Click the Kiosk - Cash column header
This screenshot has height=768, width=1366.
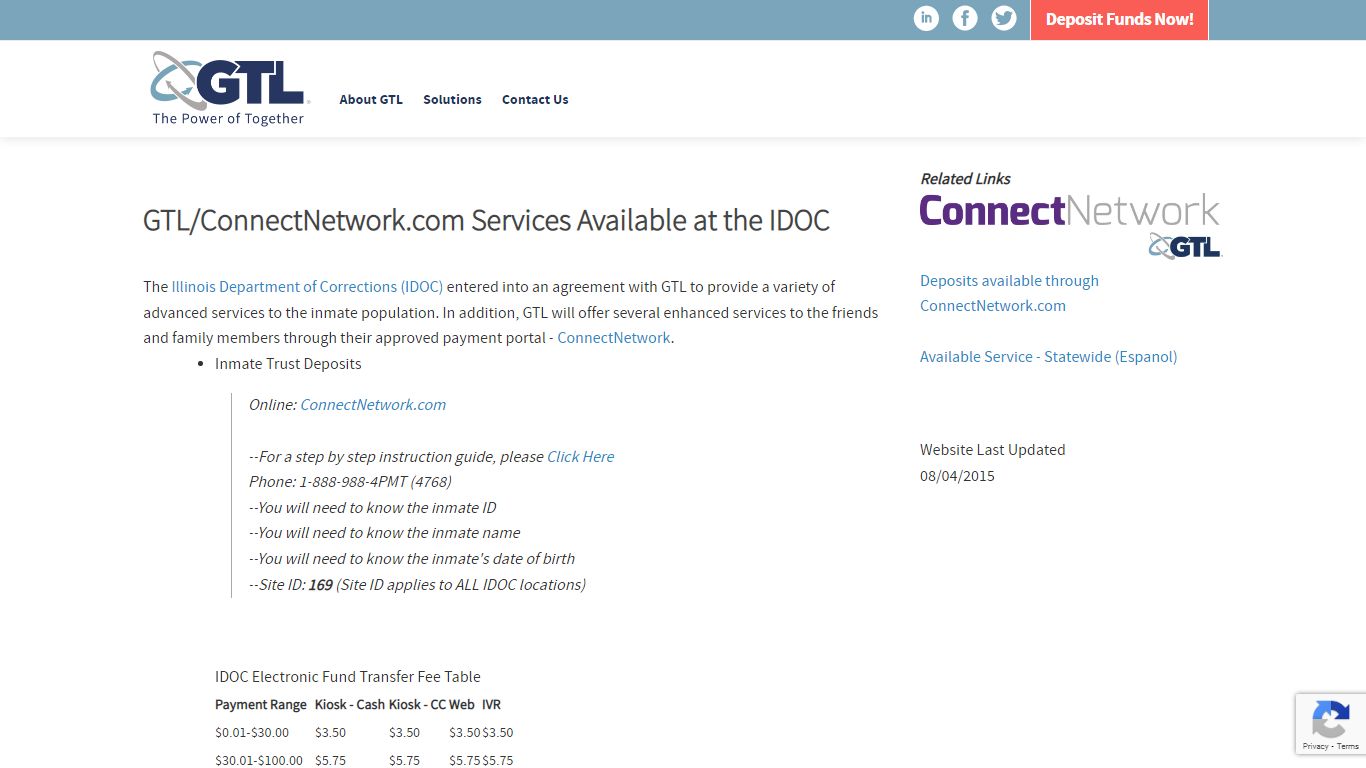pos(350,704)
